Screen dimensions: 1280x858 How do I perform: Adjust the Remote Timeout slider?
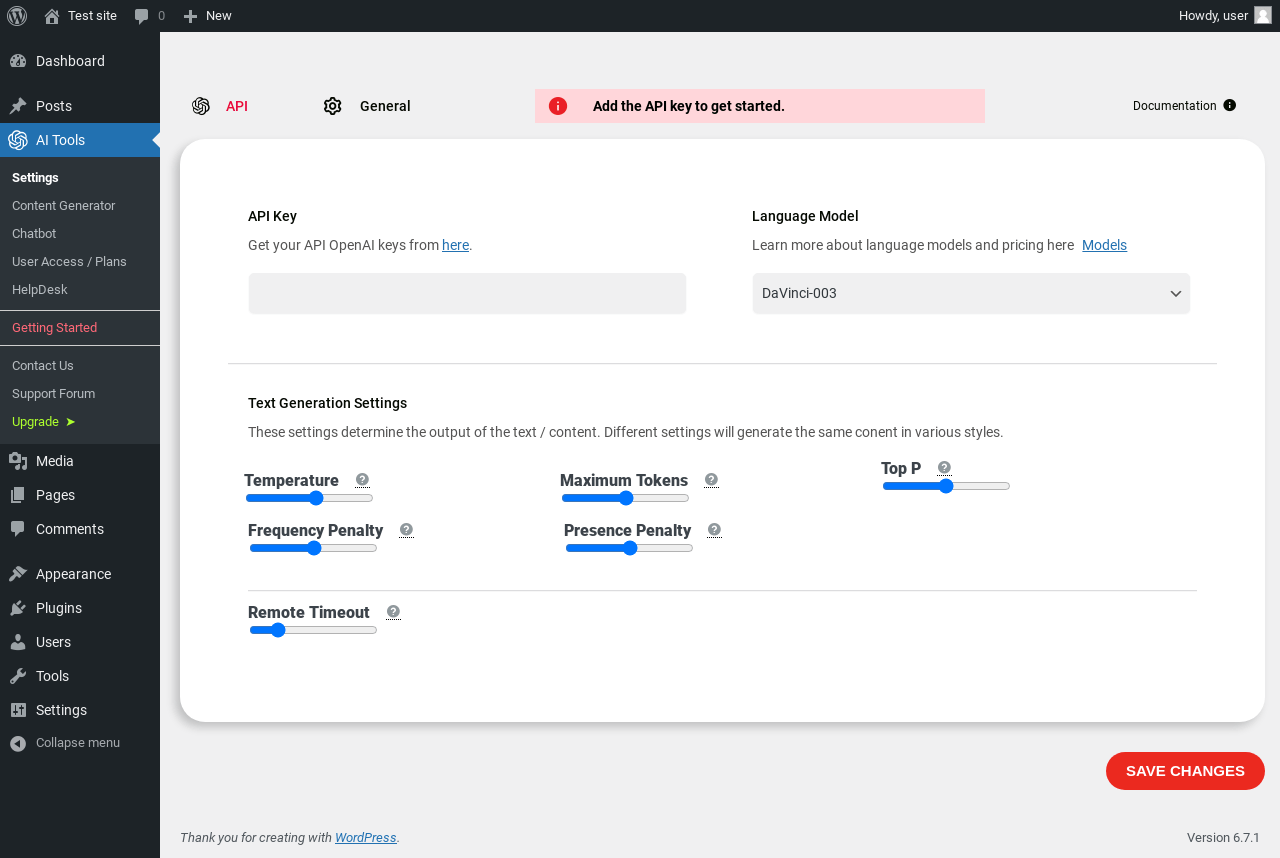(313, 630)
